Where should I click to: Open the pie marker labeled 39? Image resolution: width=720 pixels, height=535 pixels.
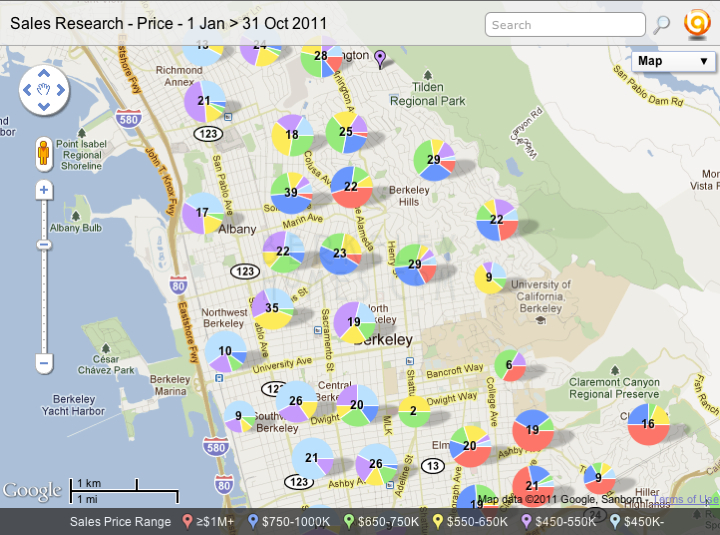point(291,193)
